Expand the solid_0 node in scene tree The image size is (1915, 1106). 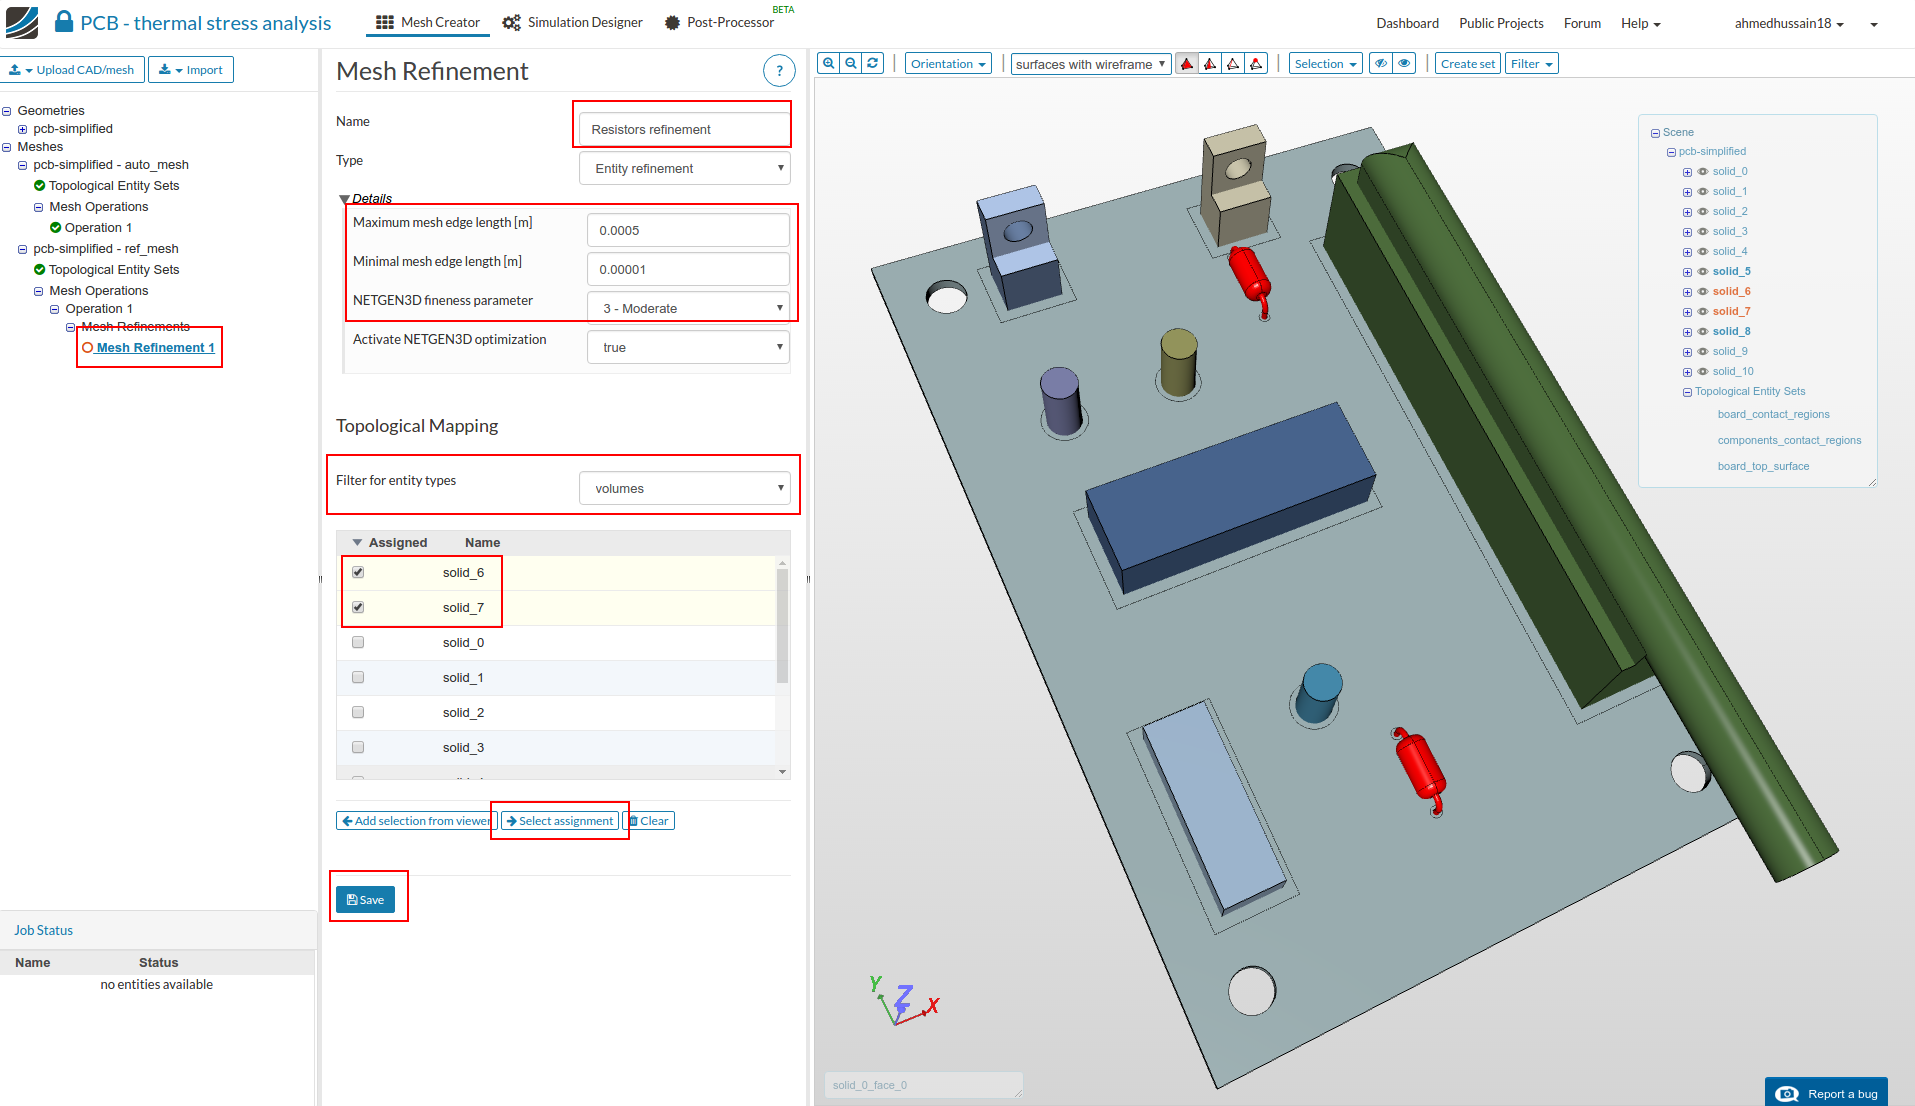pos(1687,172)
